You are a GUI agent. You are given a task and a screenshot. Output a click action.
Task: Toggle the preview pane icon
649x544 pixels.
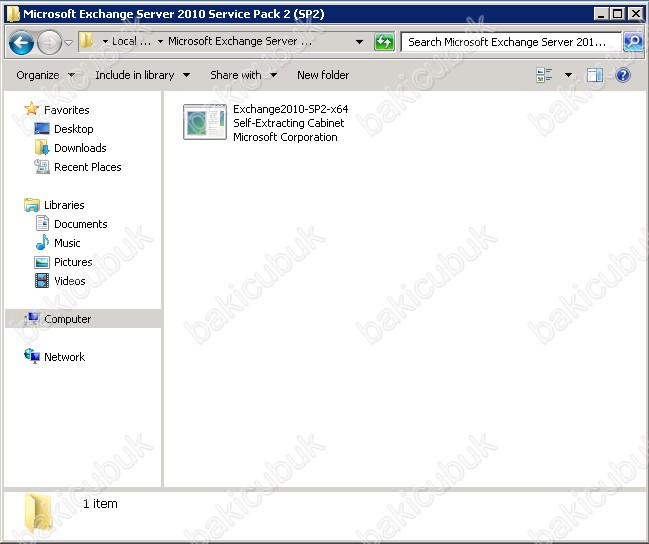point(594,75)
